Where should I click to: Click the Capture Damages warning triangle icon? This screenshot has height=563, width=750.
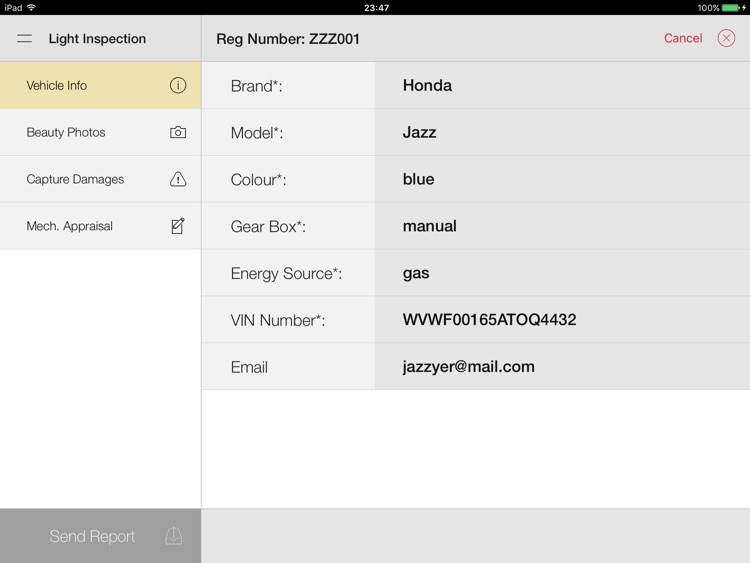pos(178,179)
